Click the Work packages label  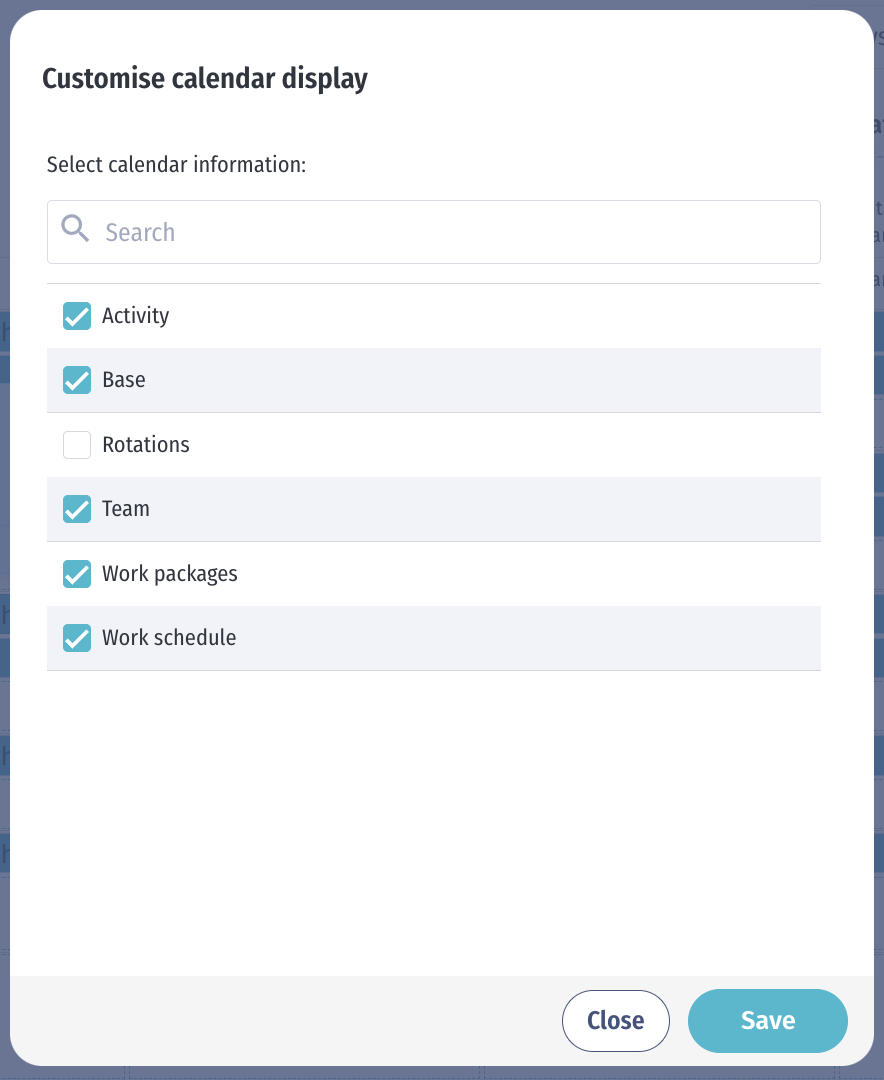click(170, 574)
